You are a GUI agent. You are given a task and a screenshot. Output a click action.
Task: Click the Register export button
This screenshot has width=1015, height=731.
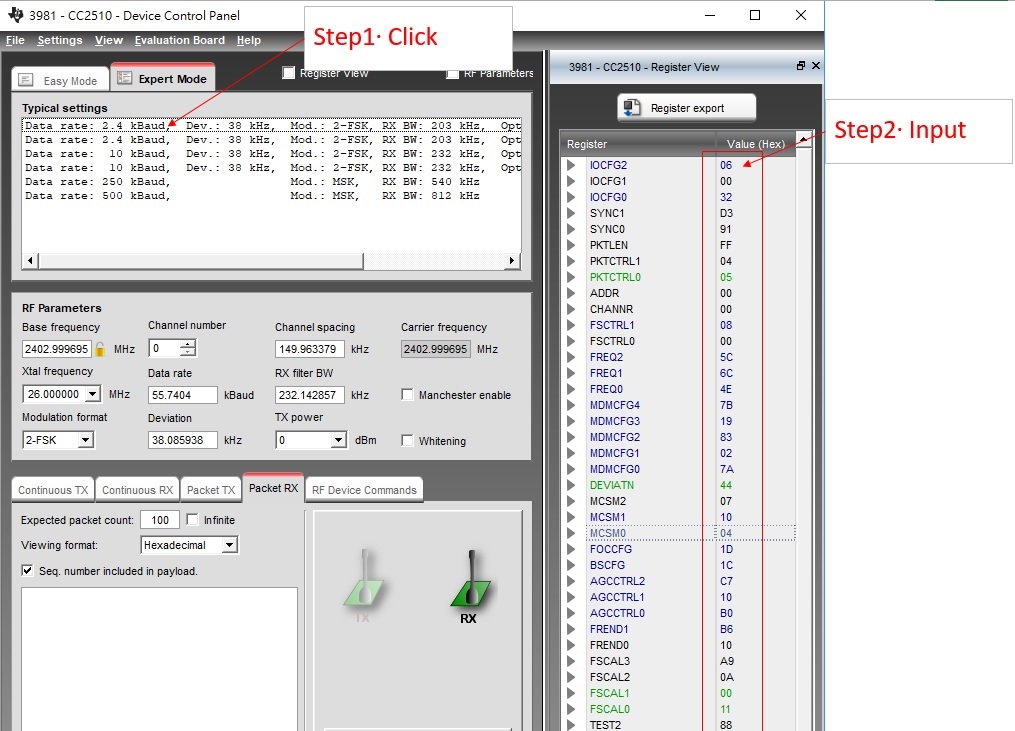point(687,107)
